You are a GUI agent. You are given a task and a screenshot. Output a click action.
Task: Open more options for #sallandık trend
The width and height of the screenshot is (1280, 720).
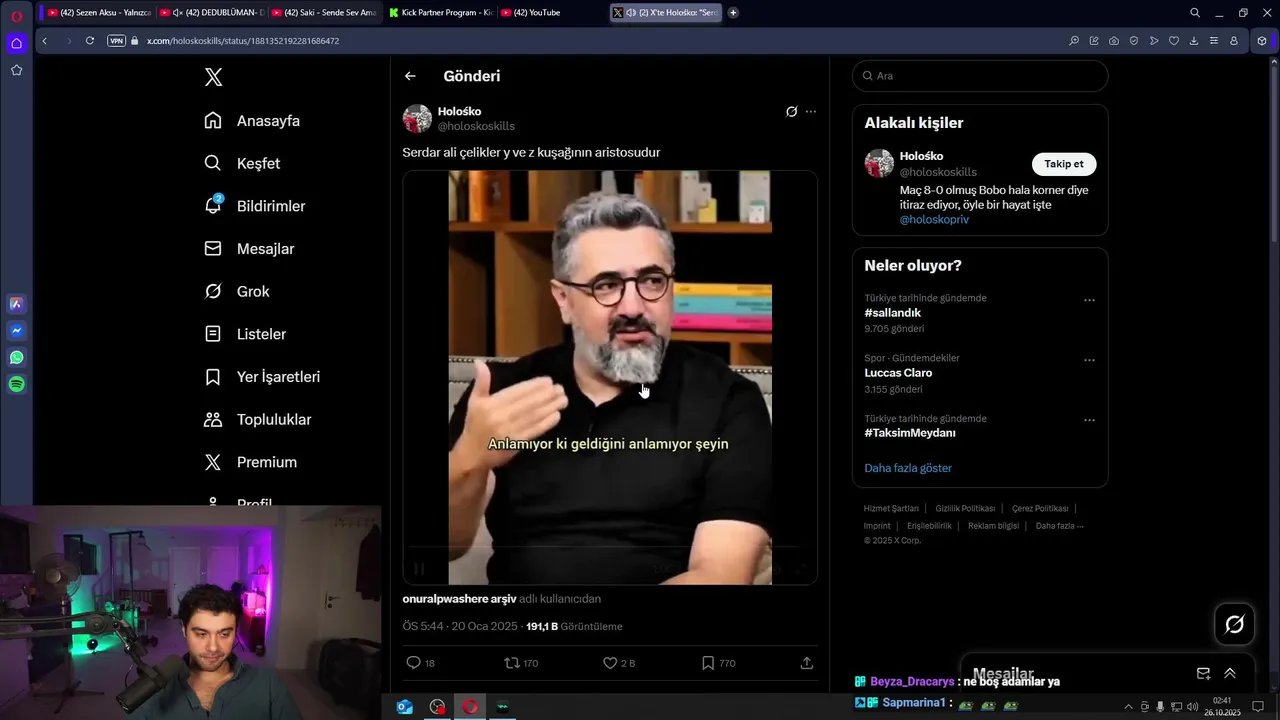(1089, 300)
